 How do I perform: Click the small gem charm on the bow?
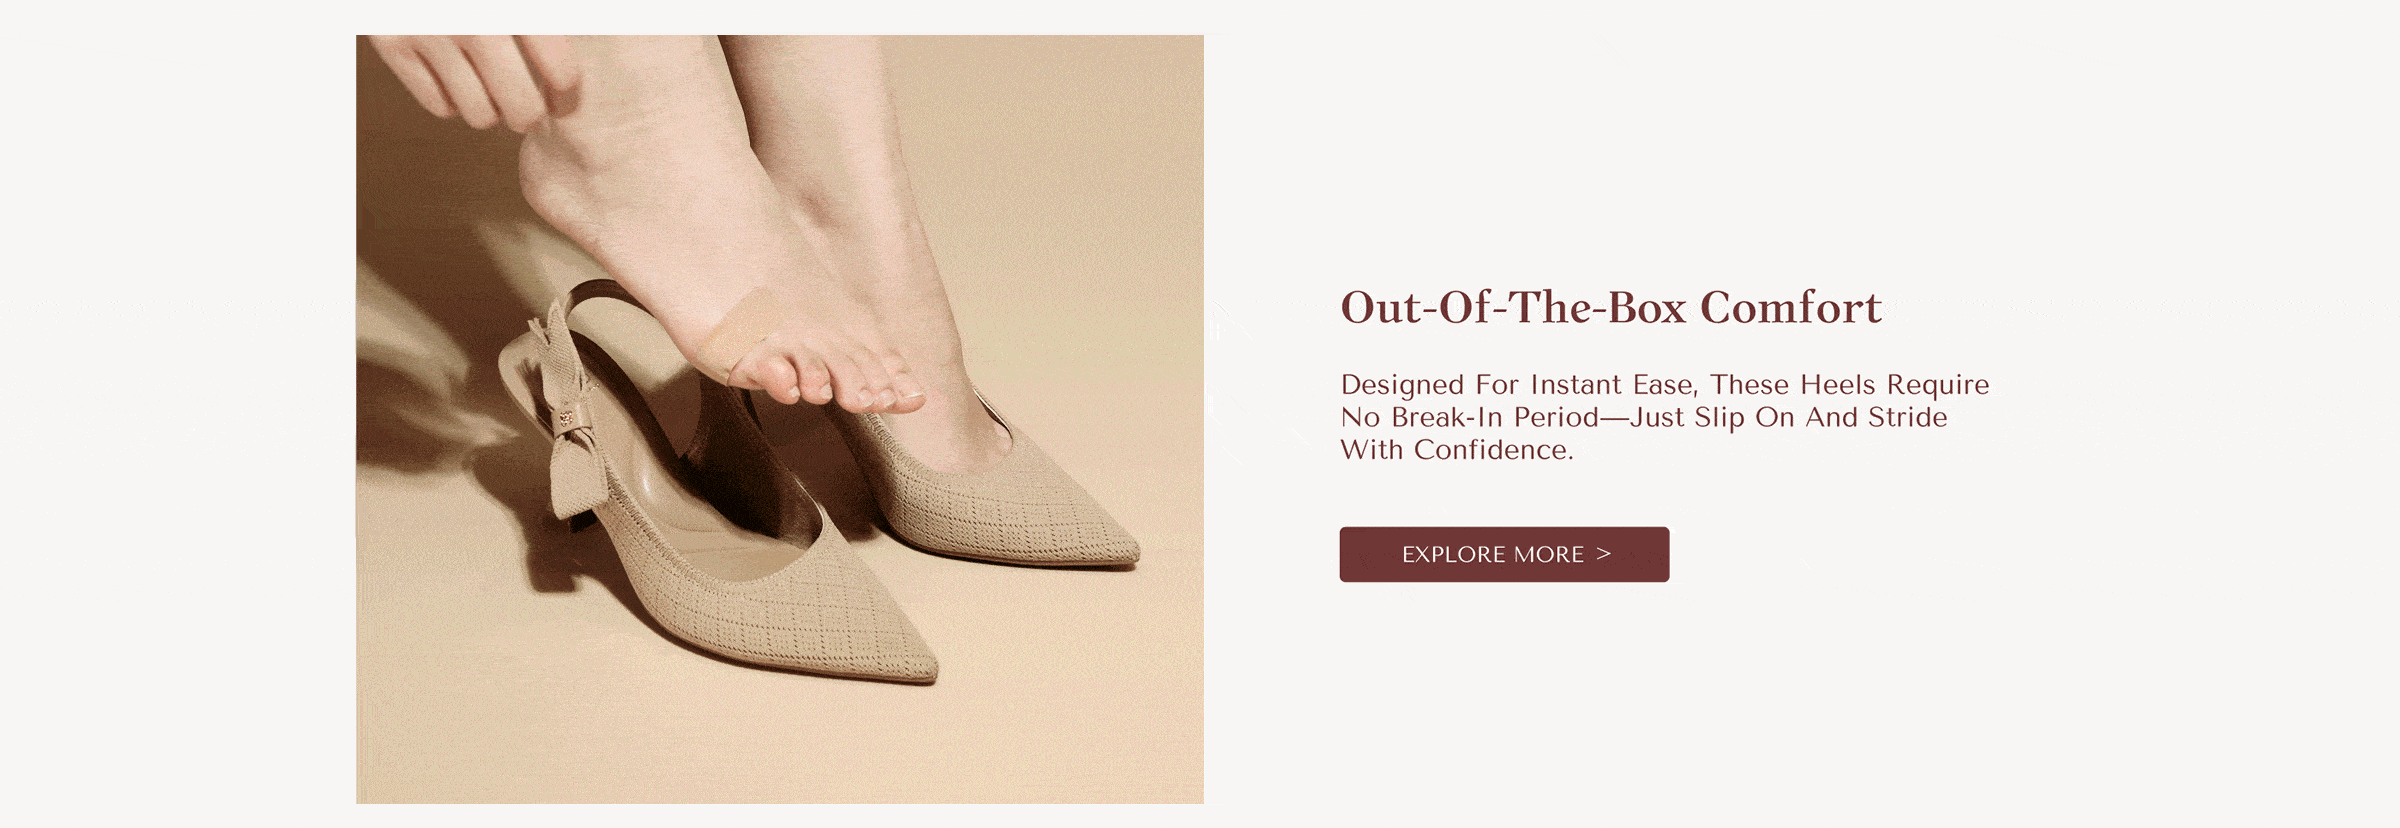click(x=566, y=418)
